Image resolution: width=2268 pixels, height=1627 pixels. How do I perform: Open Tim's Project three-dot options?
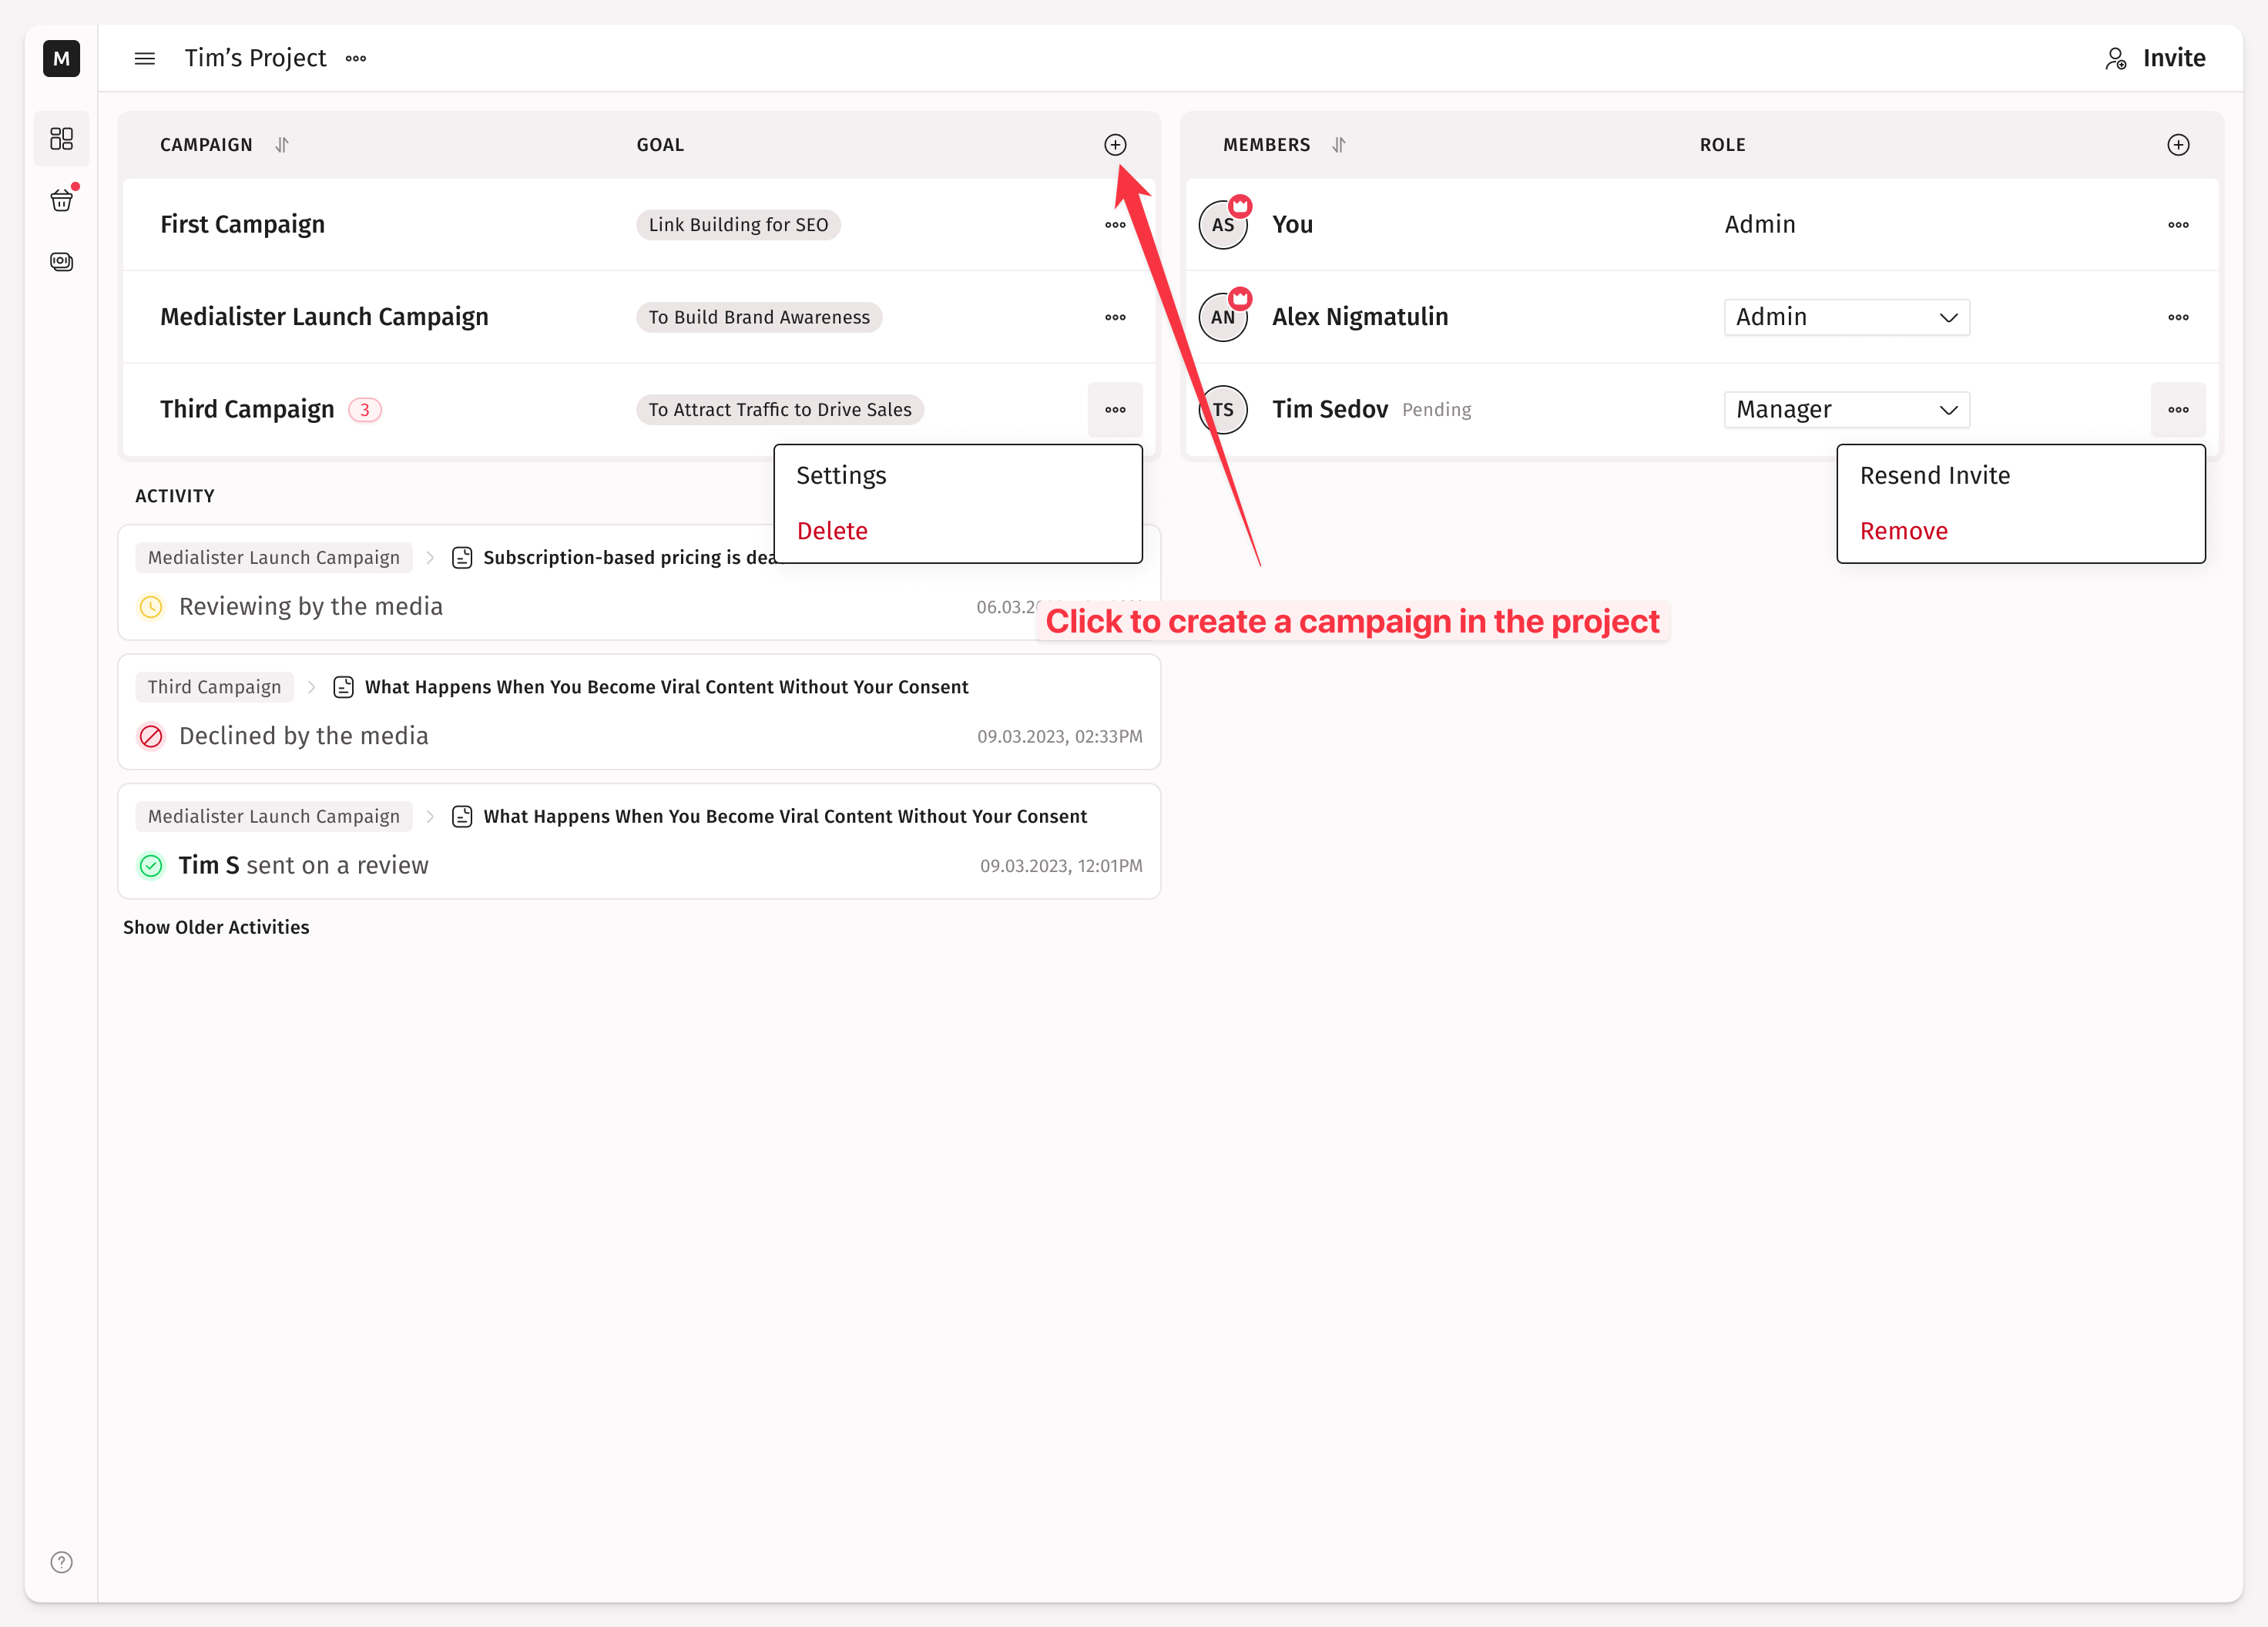pyautogui.click(x=356, y=58)
